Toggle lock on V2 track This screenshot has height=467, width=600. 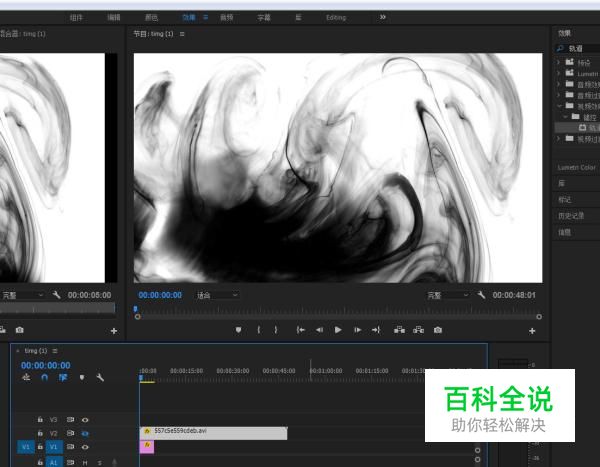pos(40,433)
